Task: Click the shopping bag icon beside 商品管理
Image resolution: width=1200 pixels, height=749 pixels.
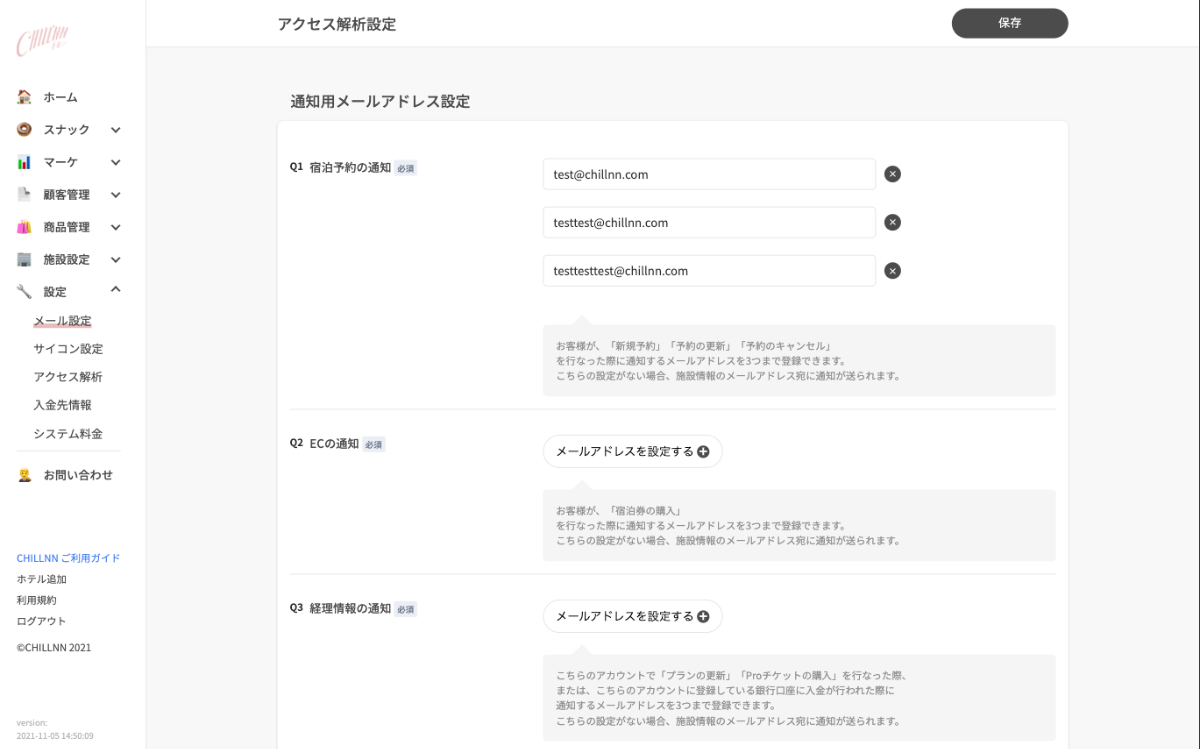Action: pyautogui.click(x=24, y=227)
